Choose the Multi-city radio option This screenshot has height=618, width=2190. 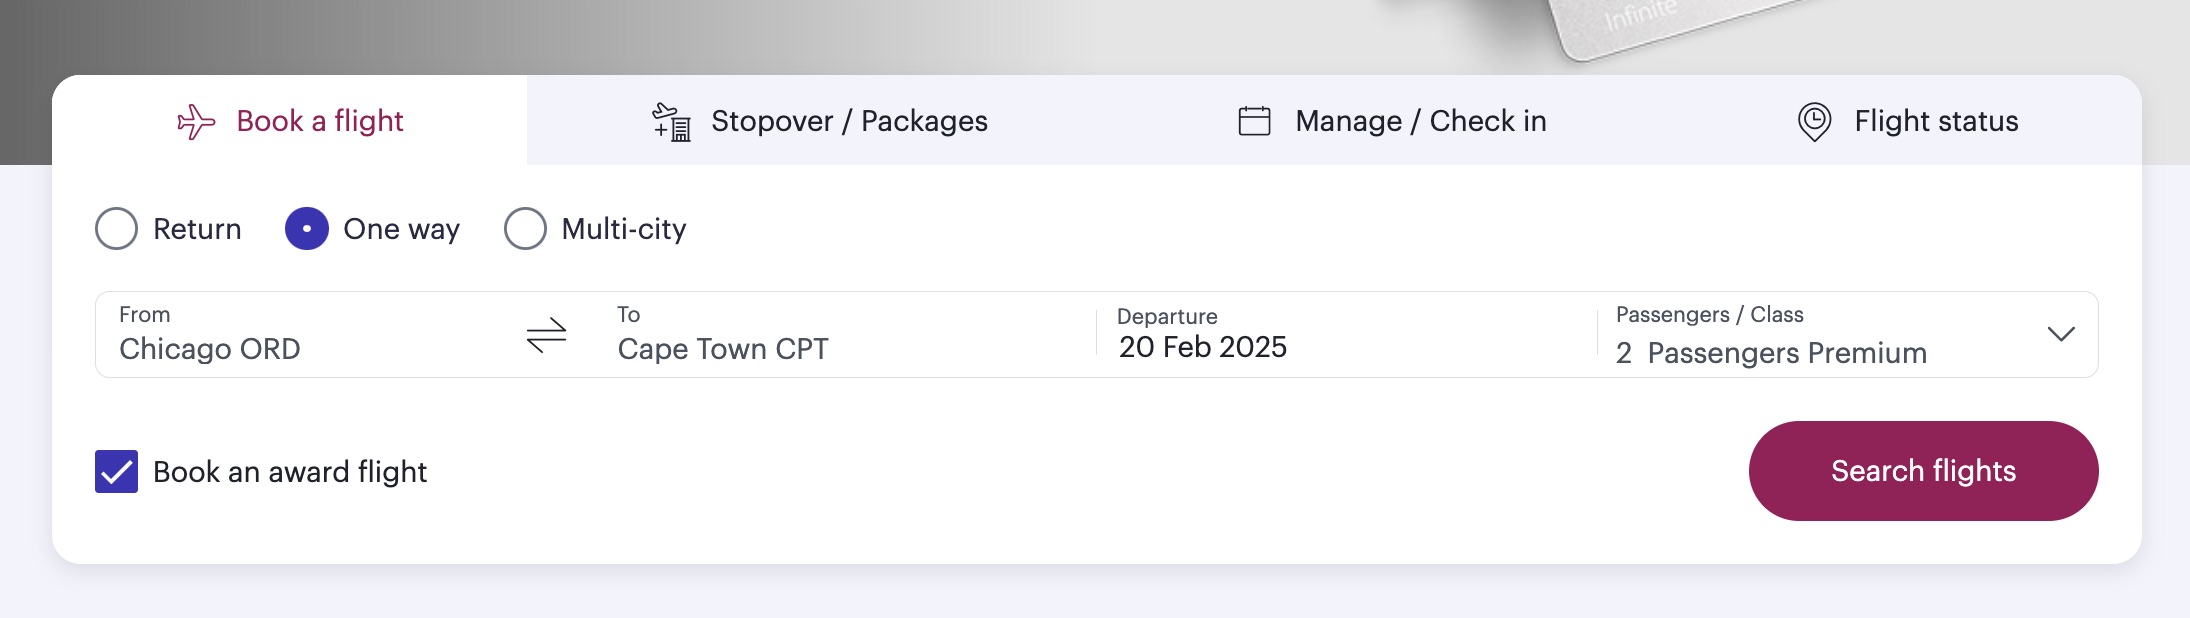(526, 229)
